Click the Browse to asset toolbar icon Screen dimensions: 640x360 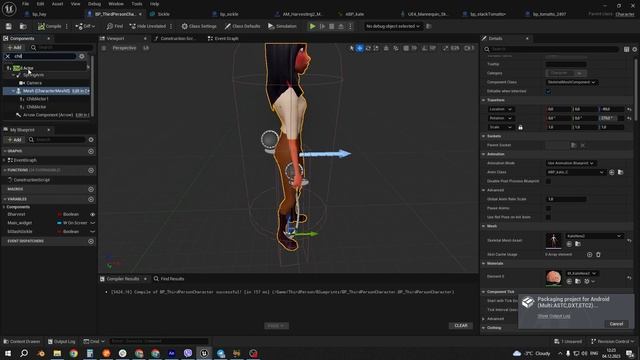[x=23, y=26]
